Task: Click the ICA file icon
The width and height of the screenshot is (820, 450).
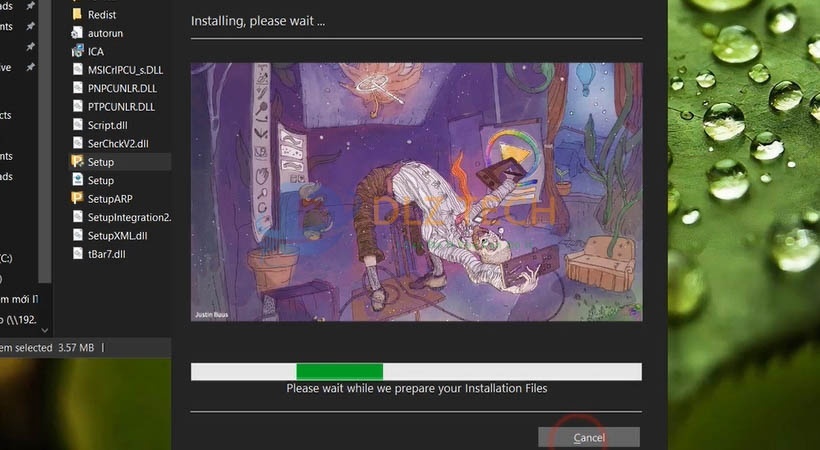Action: [x=78, y=51]
